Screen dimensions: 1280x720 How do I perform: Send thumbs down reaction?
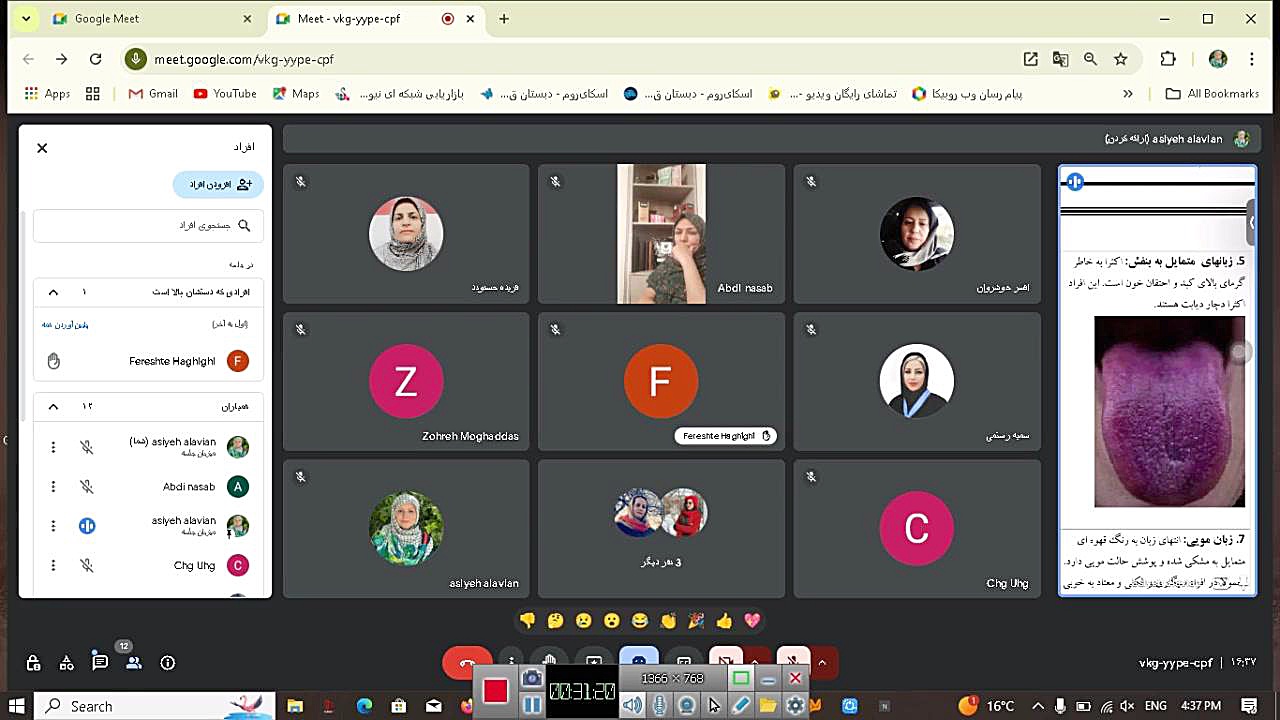coord(527,621)
